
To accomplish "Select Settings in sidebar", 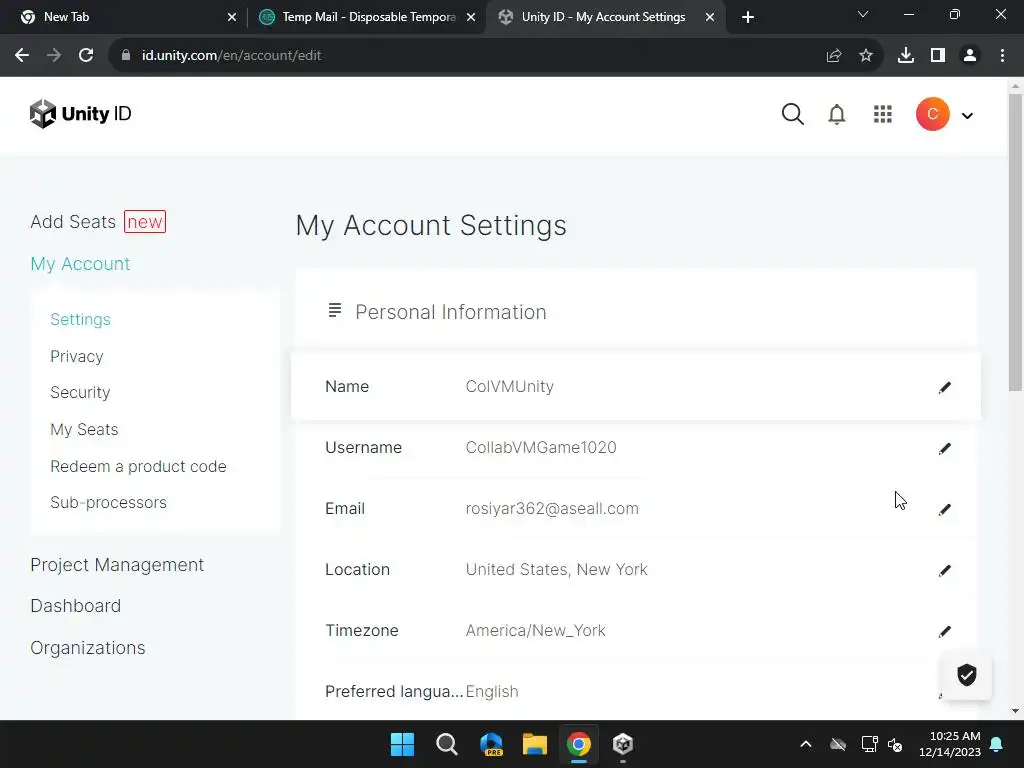I will pos(80,319).
